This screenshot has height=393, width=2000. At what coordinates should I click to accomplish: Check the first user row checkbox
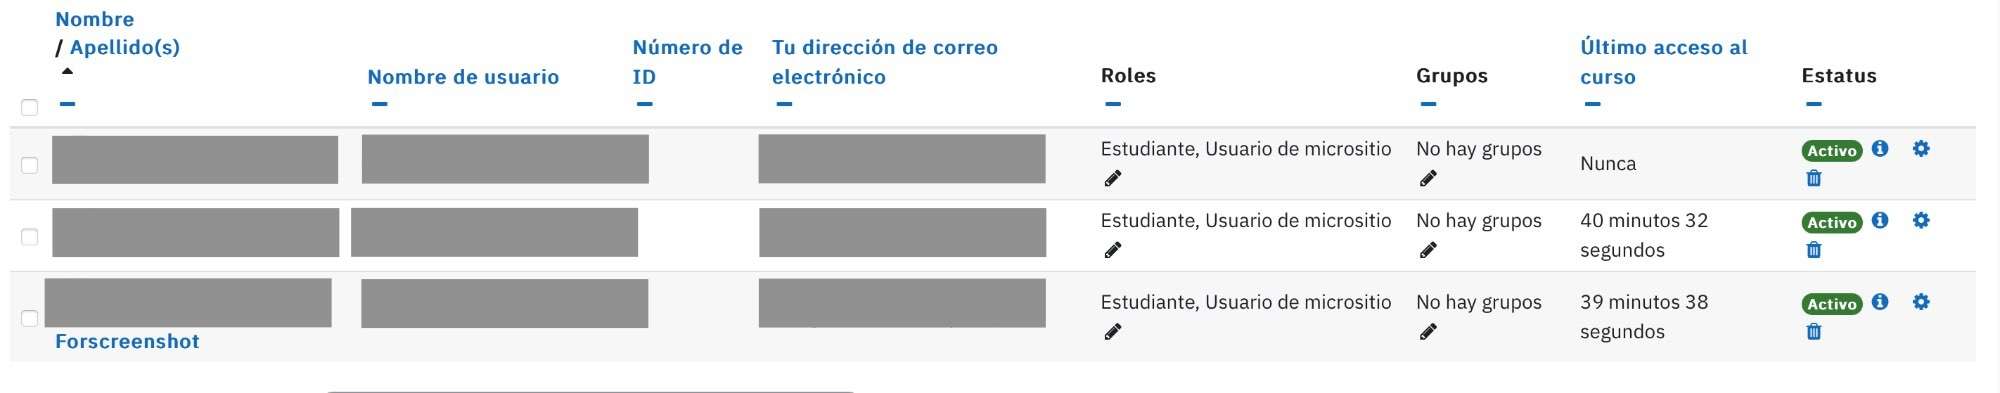(30, 165)
